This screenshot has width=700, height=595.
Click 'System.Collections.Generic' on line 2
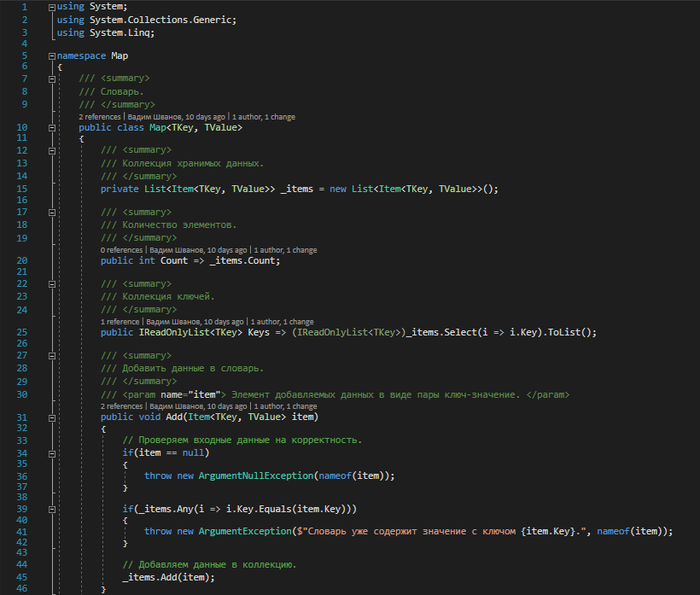(x=160, y=20)
